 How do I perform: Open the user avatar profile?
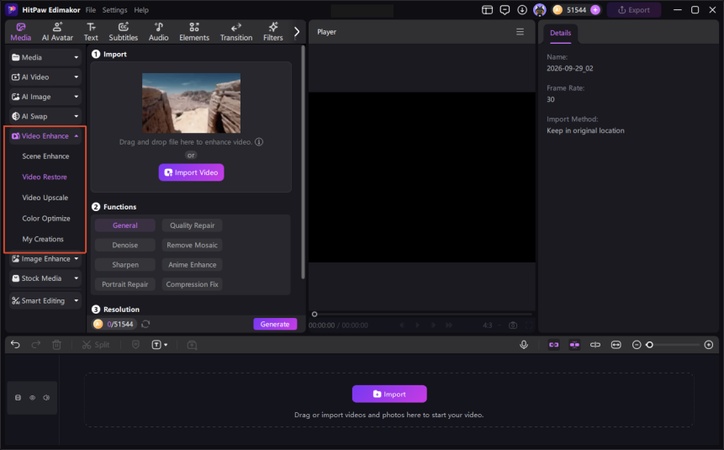tap(539, 10)
